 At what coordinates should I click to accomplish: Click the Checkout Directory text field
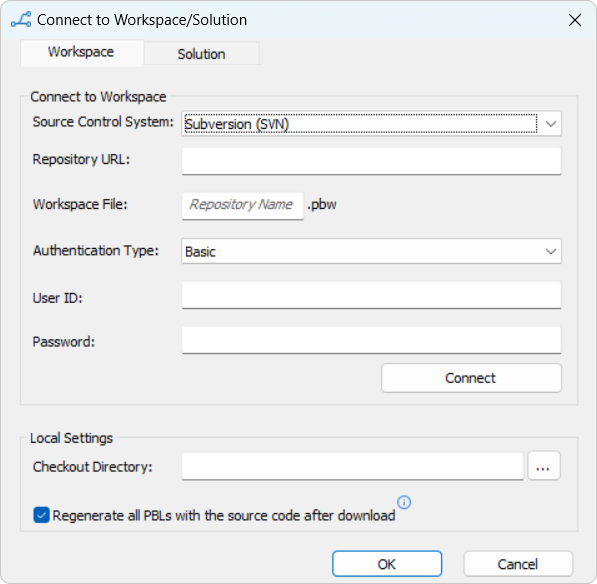(353, 466)
